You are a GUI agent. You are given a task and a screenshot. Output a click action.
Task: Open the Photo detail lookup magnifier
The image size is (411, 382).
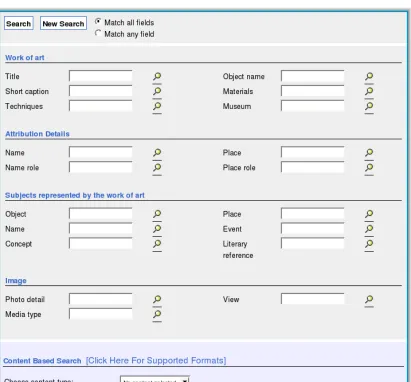tap(157, 299)
